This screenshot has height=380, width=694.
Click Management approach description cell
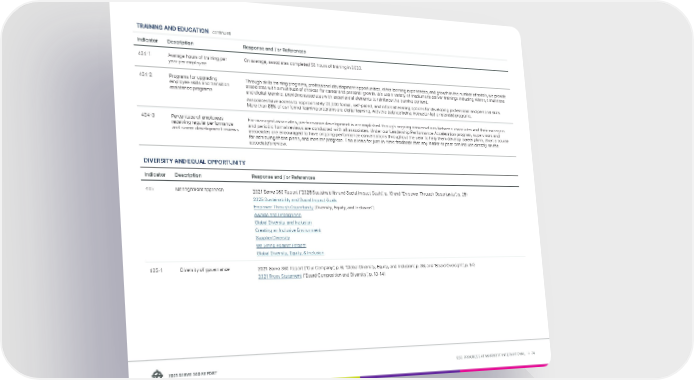(x=199, y=189)
